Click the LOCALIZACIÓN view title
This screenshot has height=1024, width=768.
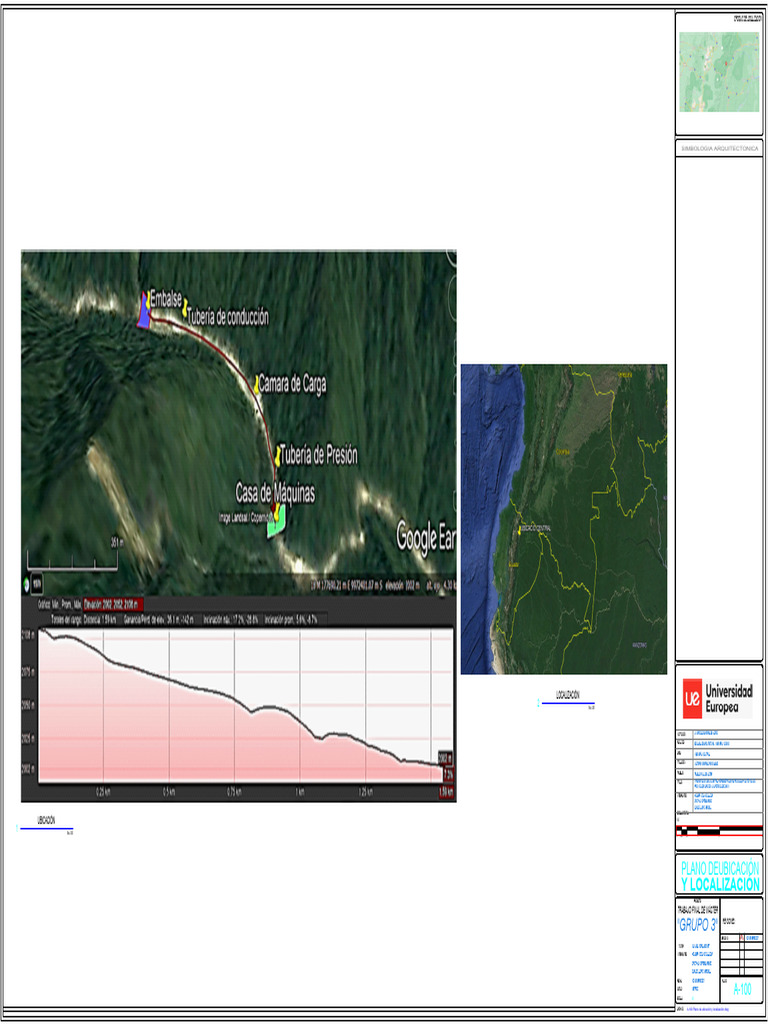567,694
